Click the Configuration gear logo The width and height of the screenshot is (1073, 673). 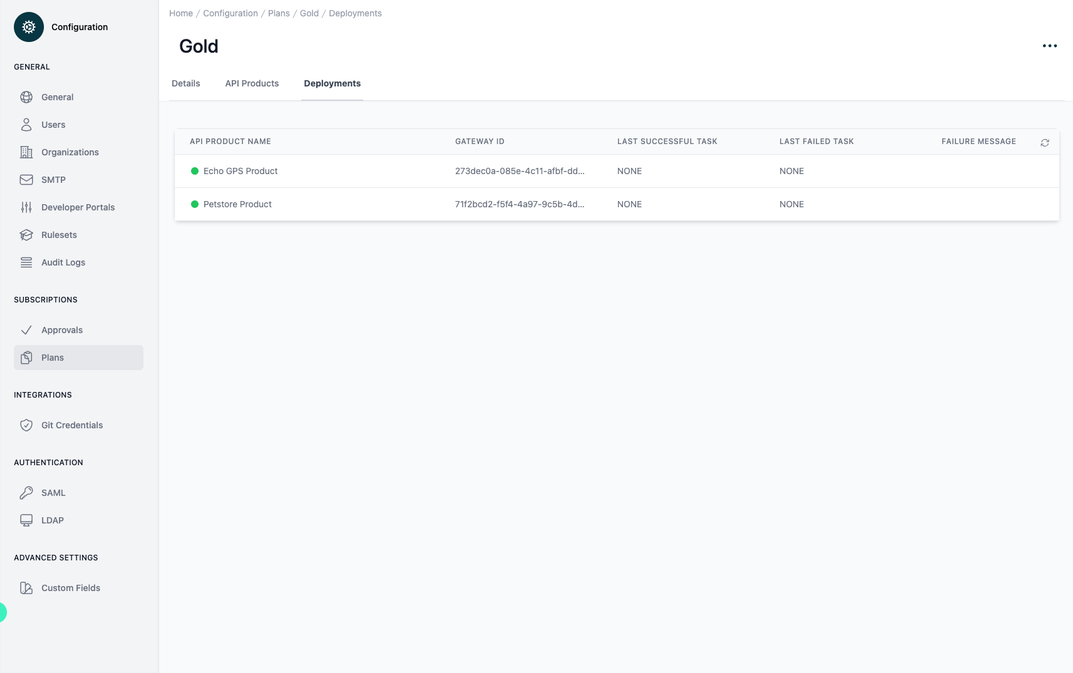28,27
